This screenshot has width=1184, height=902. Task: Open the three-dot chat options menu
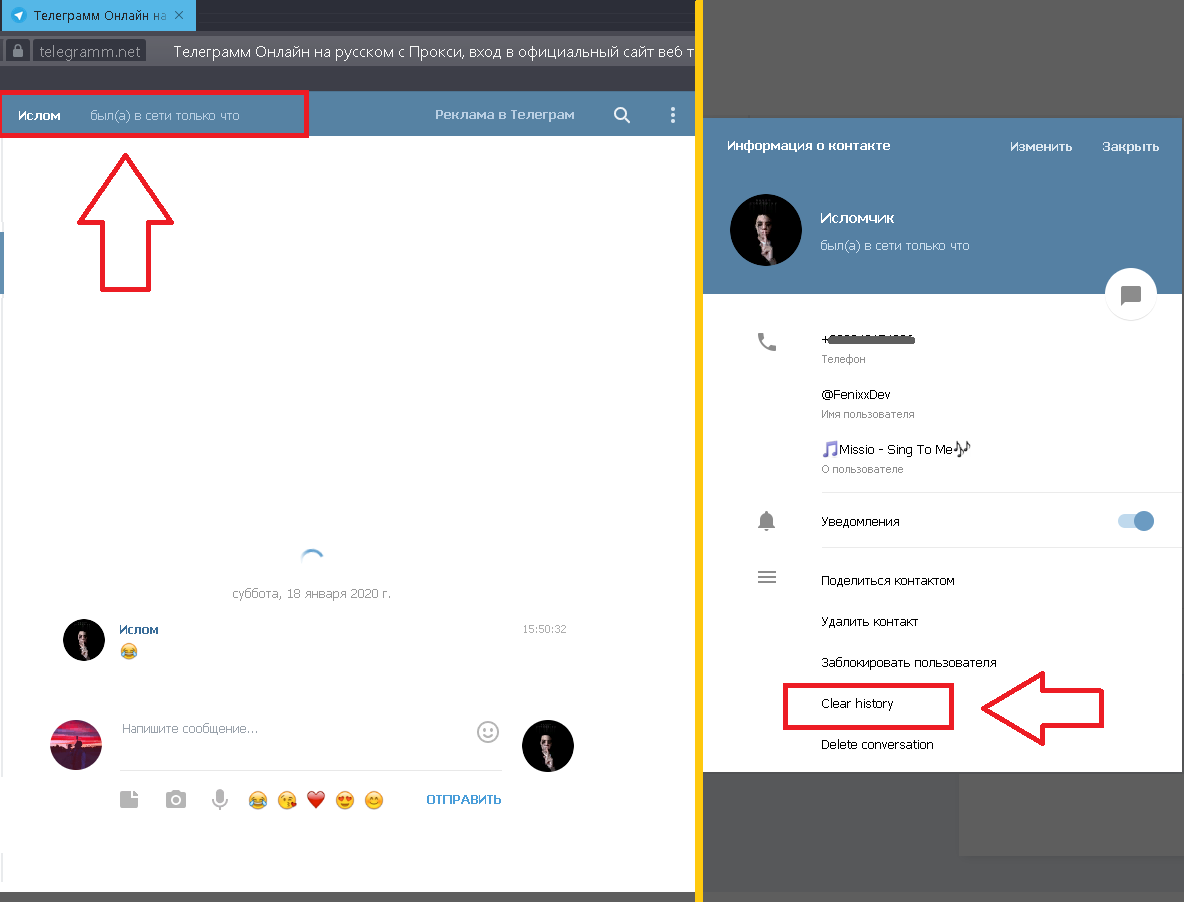[673, 115]
